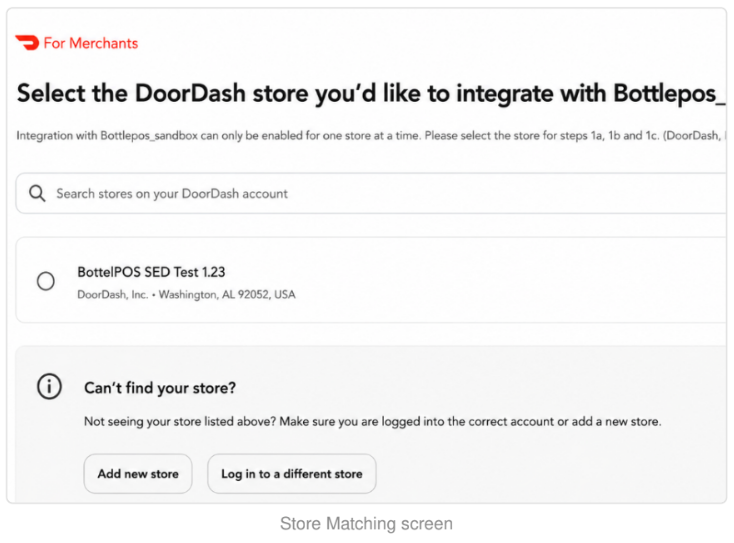Screen dimensions: 734x543
Task: Click the Select the DoorDash store heading
Action: tap(371, 93)
